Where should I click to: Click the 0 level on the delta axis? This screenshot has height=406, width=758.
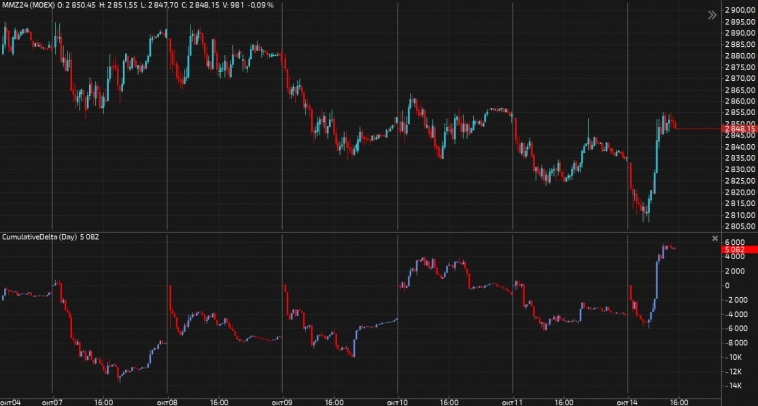[727, 285]
